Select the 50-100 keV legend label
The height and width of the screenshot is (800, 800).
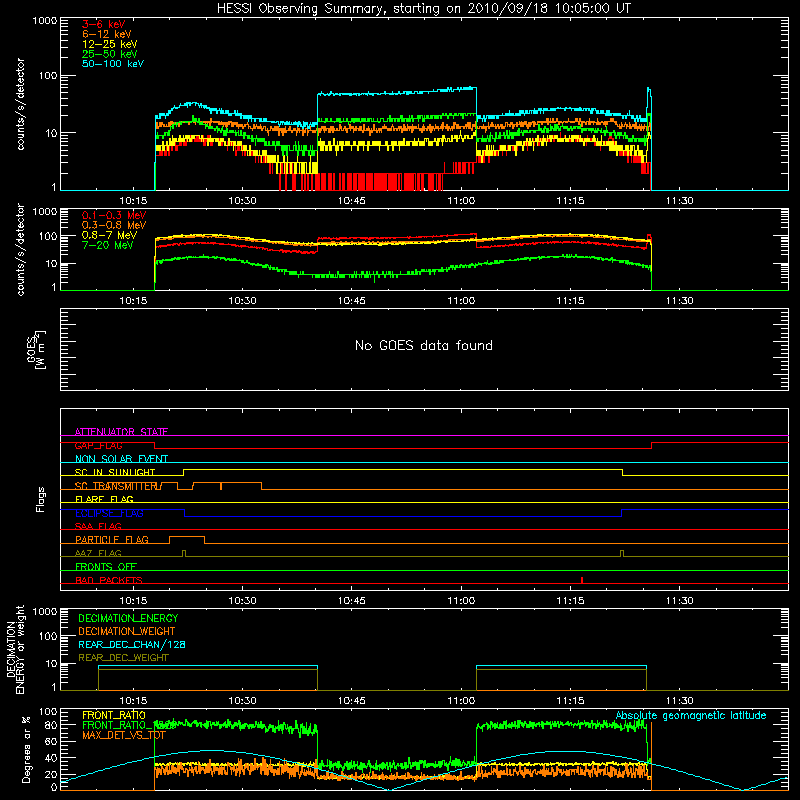(113, 64)
